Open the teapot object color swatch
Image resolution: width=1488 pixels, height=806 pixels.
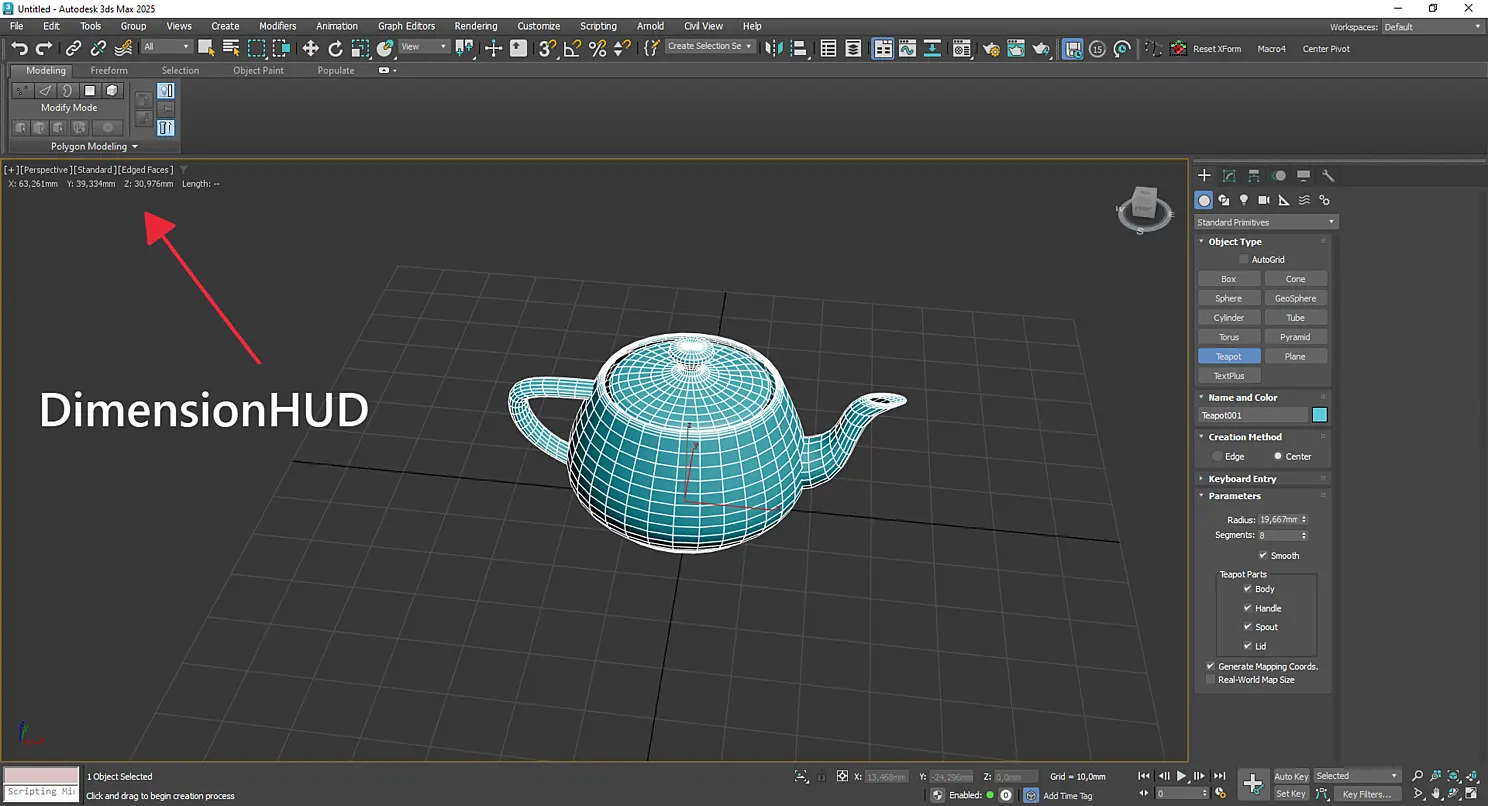tap(1320, 415)
